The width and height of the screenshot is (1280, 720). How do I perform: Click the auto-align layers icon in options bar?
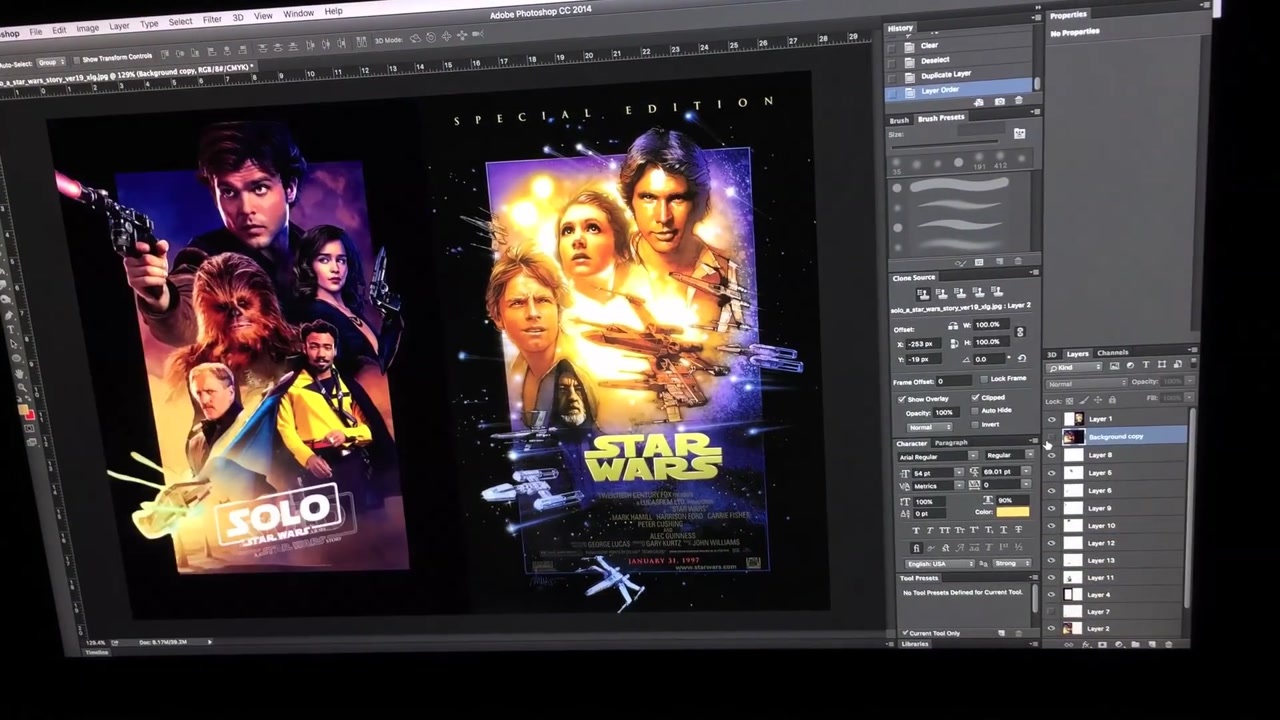coord(361,42)
